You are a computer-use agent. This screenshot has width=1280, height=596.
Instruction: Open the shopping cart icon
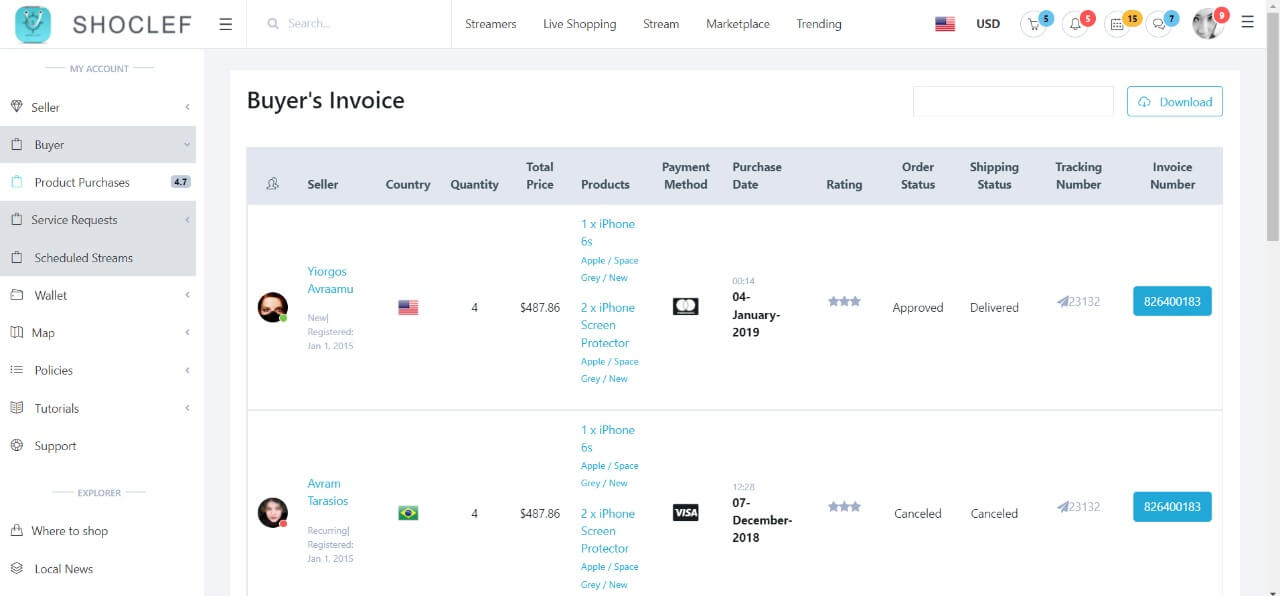click(x=1034, y=25)
